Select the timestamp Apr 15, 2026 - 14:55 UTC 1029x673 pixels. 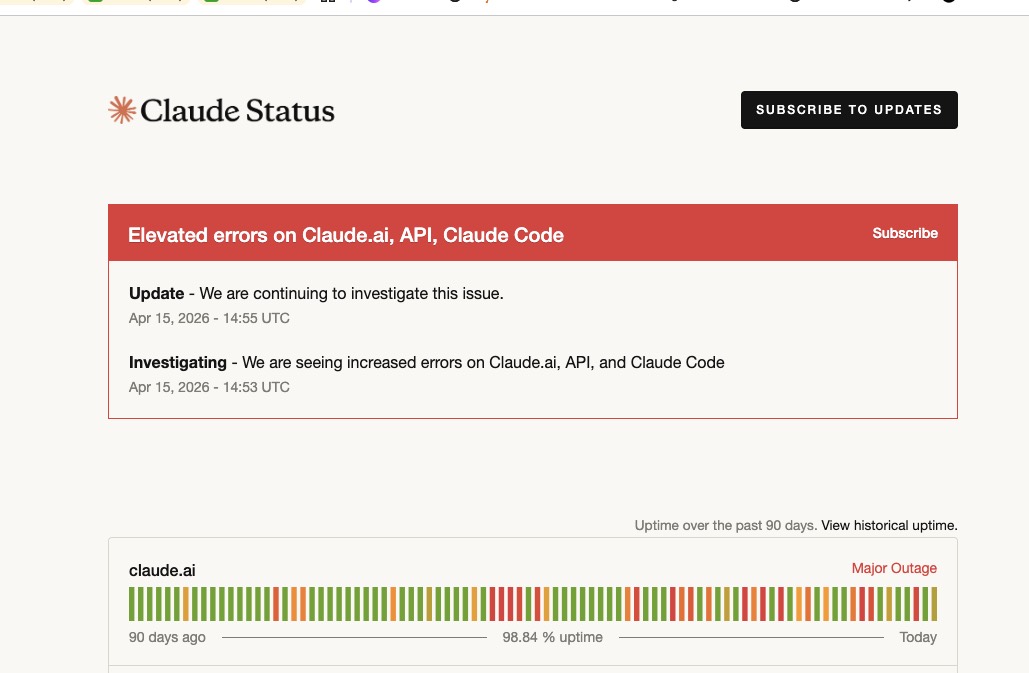tap(209, 318)
